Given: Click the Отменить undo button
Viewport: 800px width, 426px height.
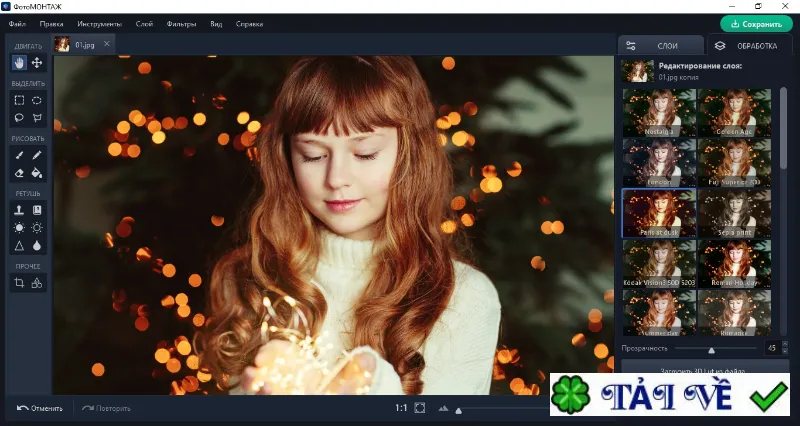Looking at the screenshot, I should (x=40, y=408).
